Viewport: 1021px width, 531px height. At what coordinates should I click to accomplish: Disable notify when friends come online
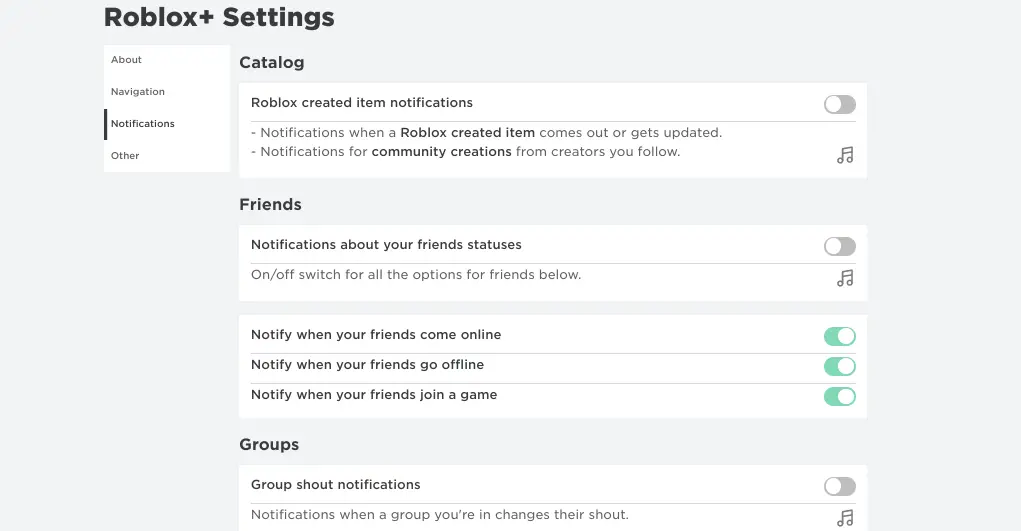click(x=839, y=336)
